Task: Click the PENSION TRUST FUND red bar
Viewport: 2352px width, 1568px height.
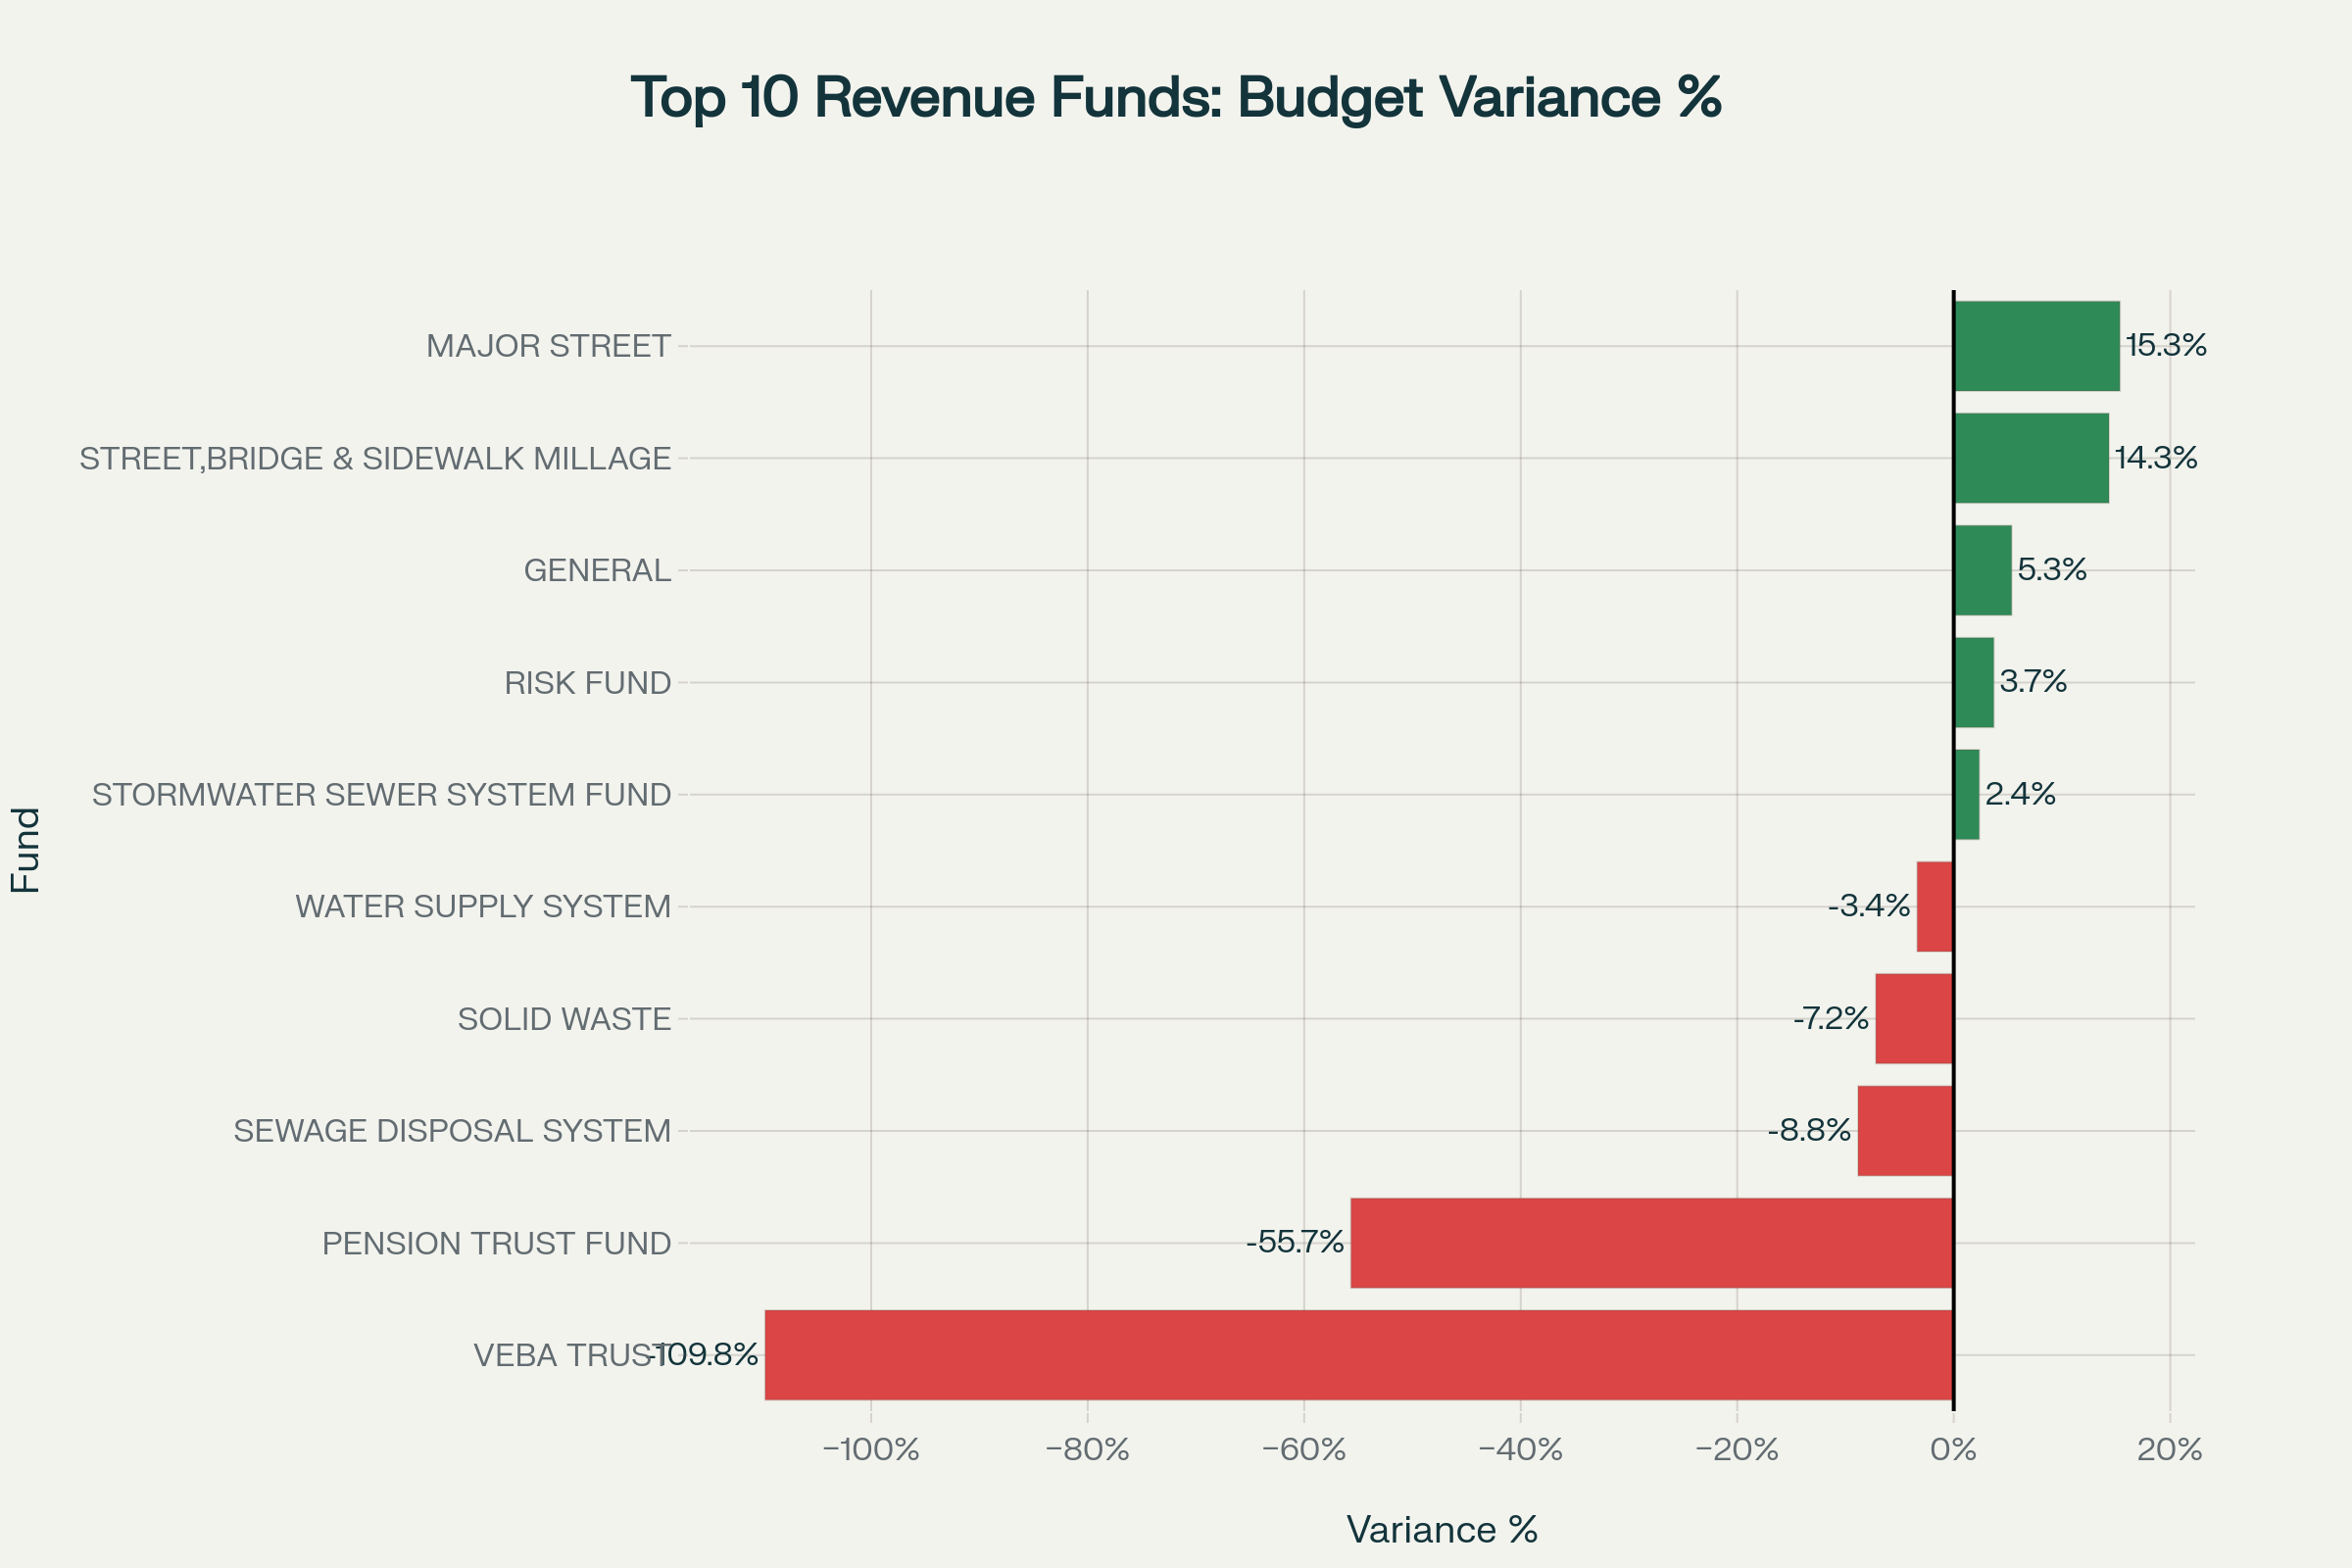Action: coord(1651,1242)
